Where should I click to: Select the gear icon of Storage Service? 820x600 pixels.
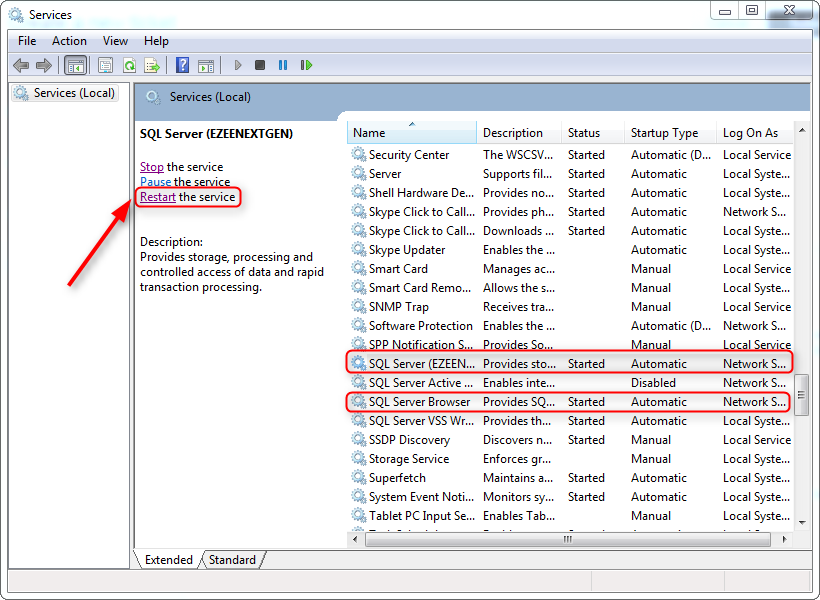click(x=359, y=458)
